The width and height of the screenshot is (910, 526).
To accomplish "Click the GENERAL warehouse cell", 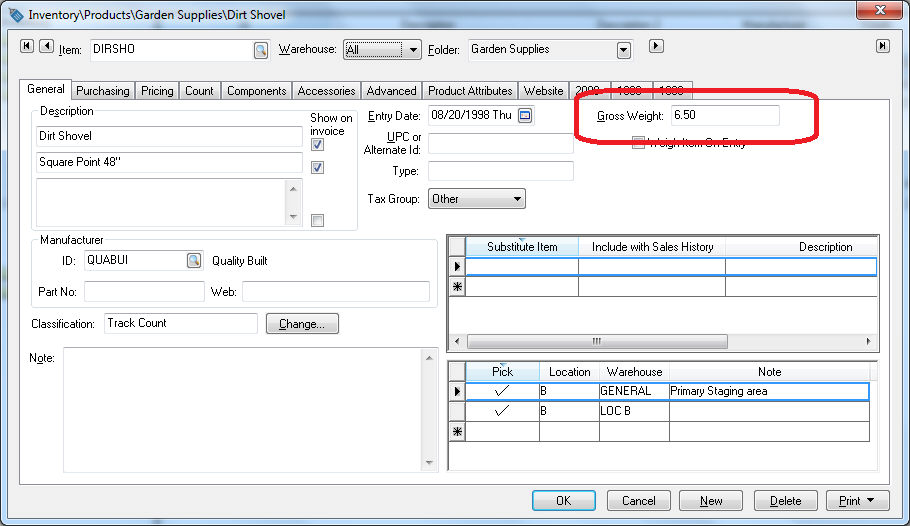I will tap(634, 391).
